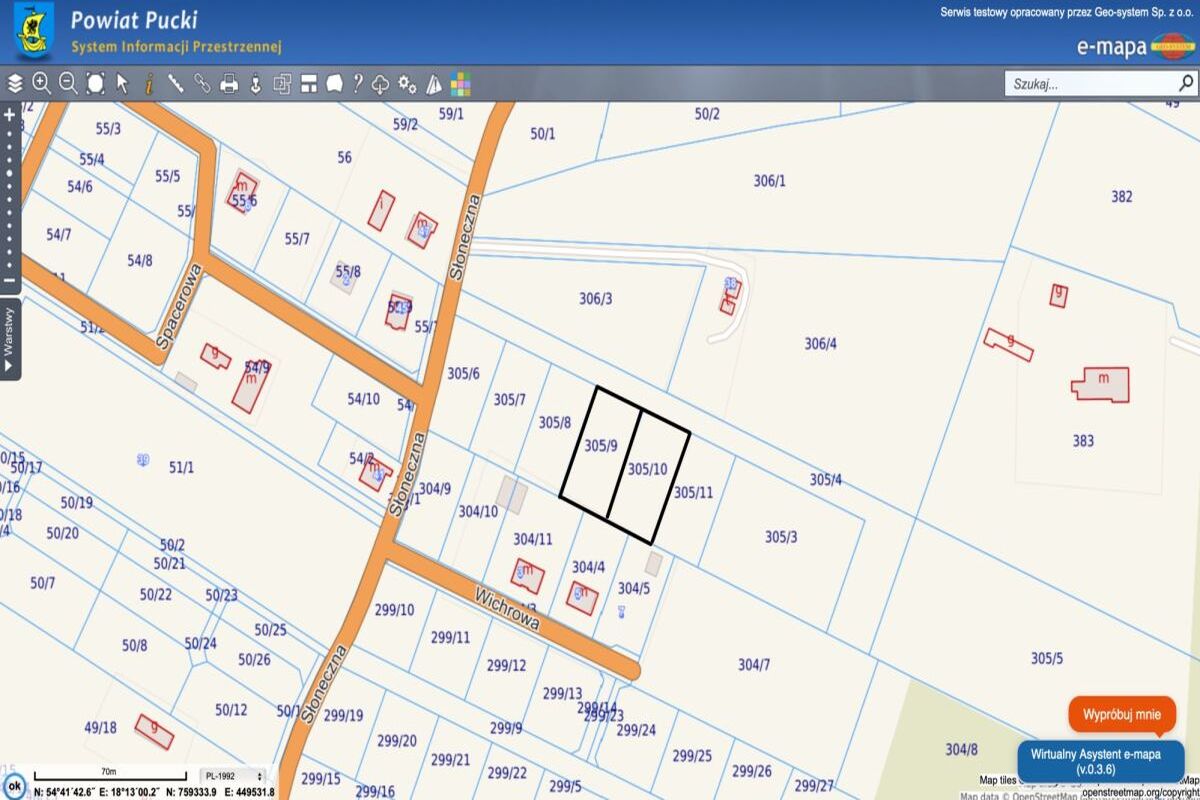Click the cloud download icon
The height and width of the screenshot is (800, 1200).
tap(381, 84)
